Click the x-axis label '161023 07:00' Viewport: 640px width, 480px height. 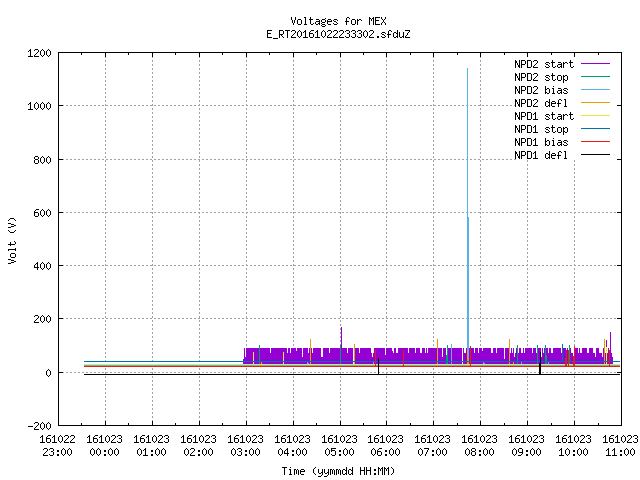tap(433, 446)
